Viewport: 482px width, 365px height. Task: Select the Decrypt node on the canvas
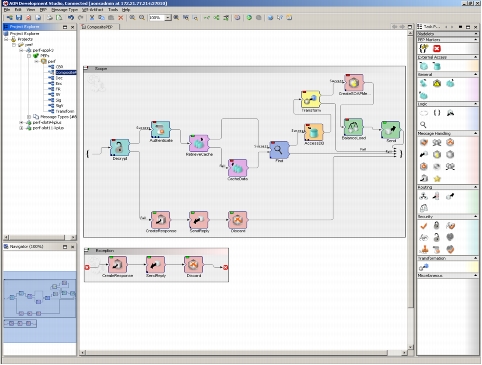[x=120, y=148]
